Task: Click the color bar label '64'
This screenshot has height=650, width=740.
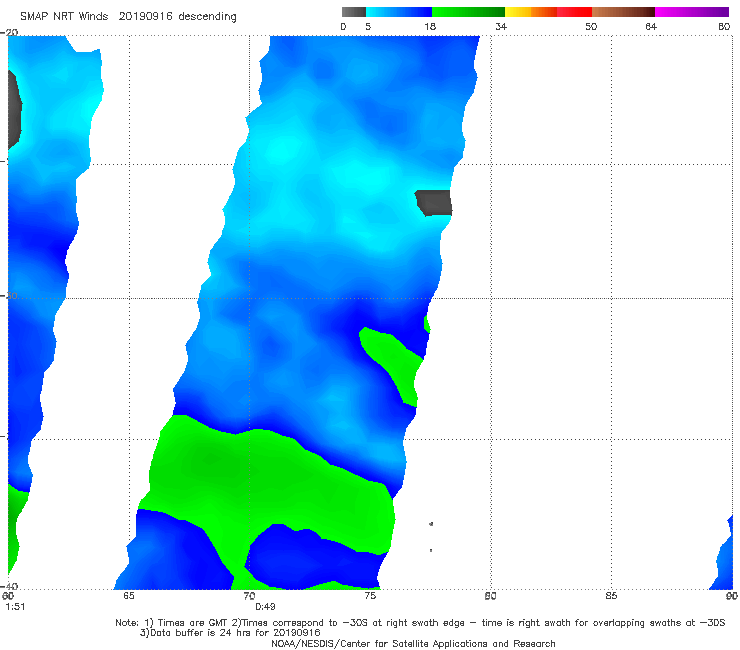Action: (x=651, y=27)
